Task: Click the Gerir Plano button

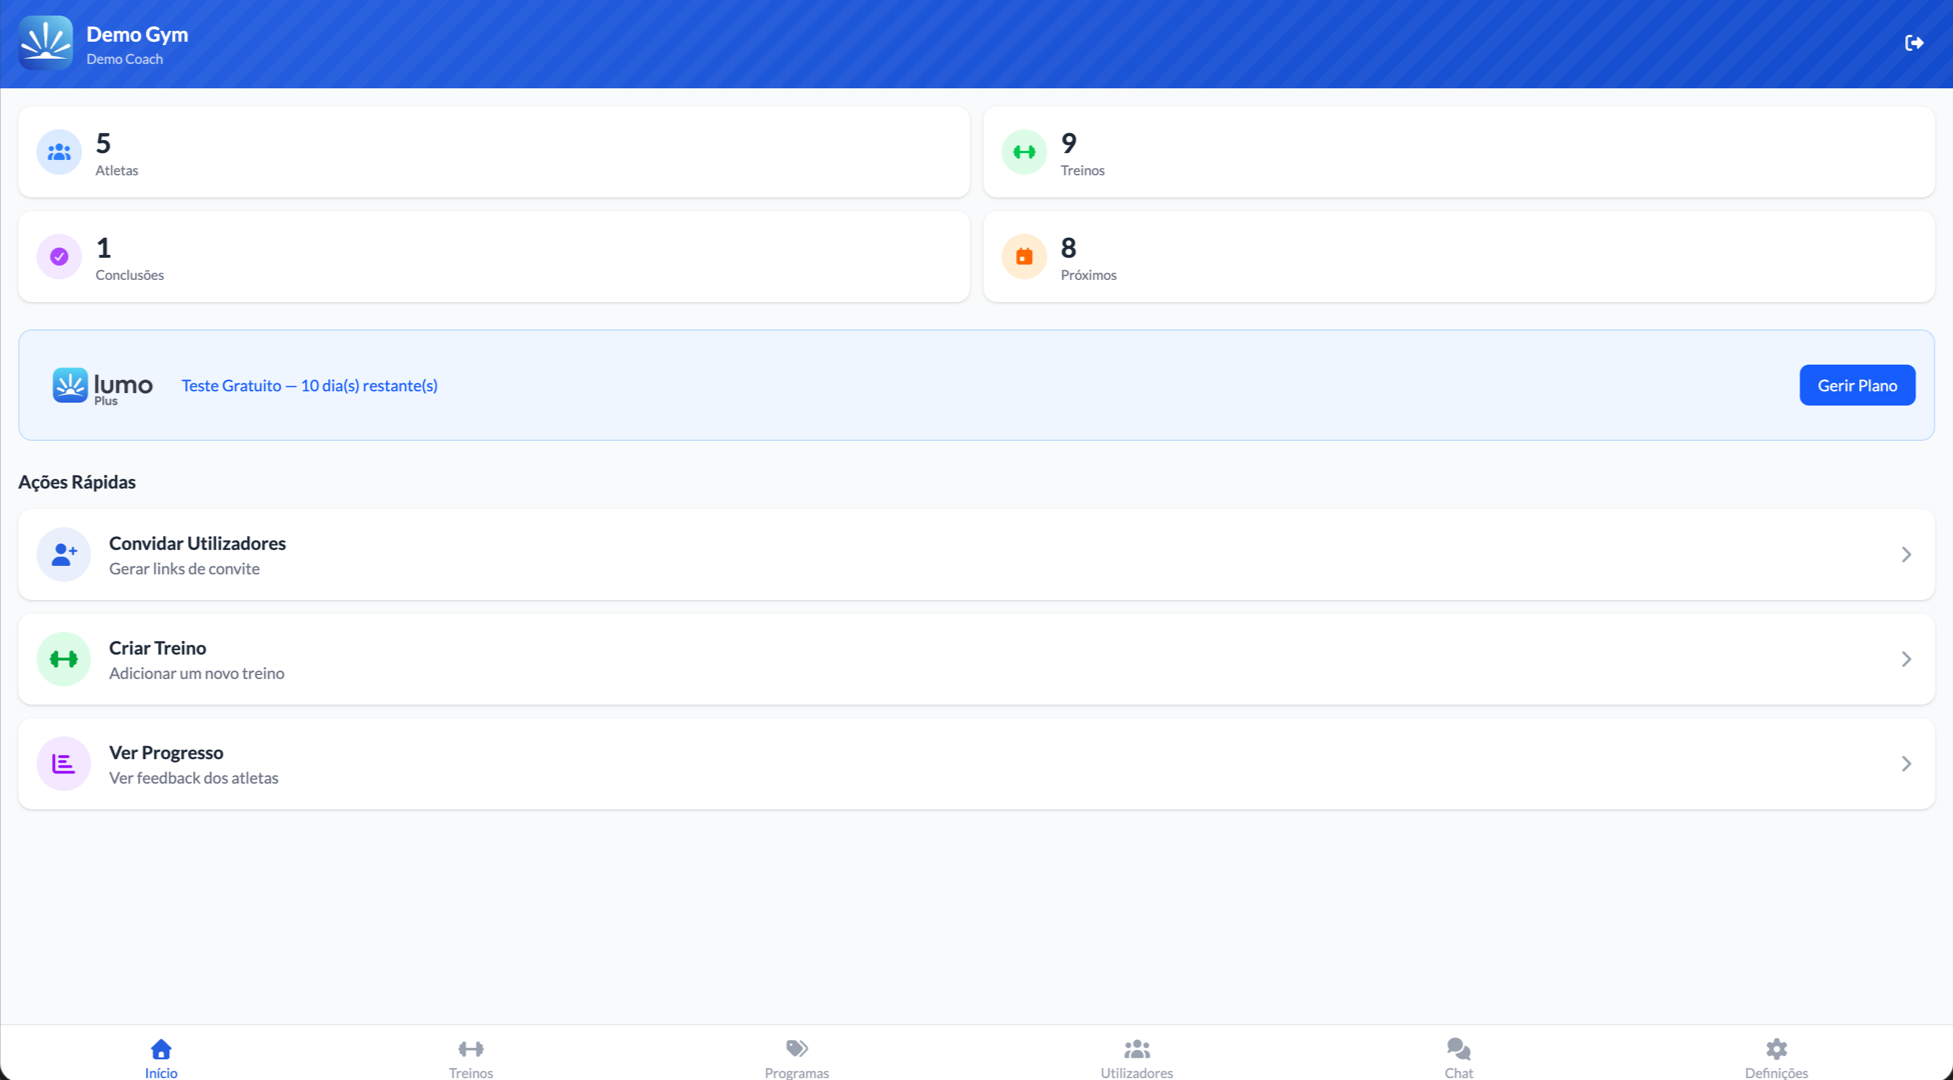Action: [1857, 385]
